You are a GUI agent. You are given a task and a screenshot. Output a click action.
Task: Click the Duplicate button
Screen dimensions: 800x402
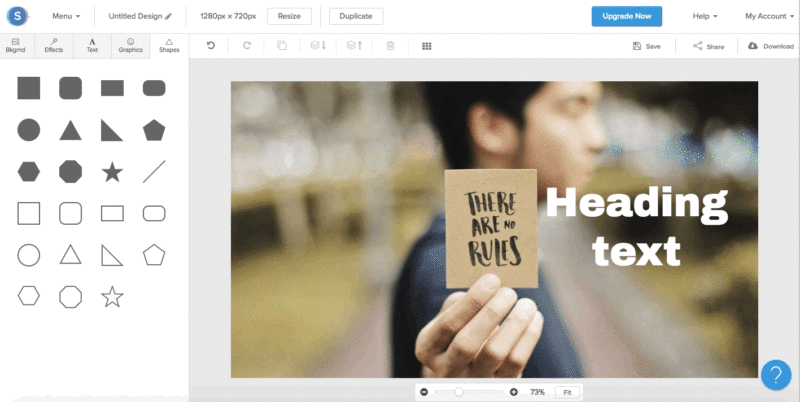click(x=355, y=16)
